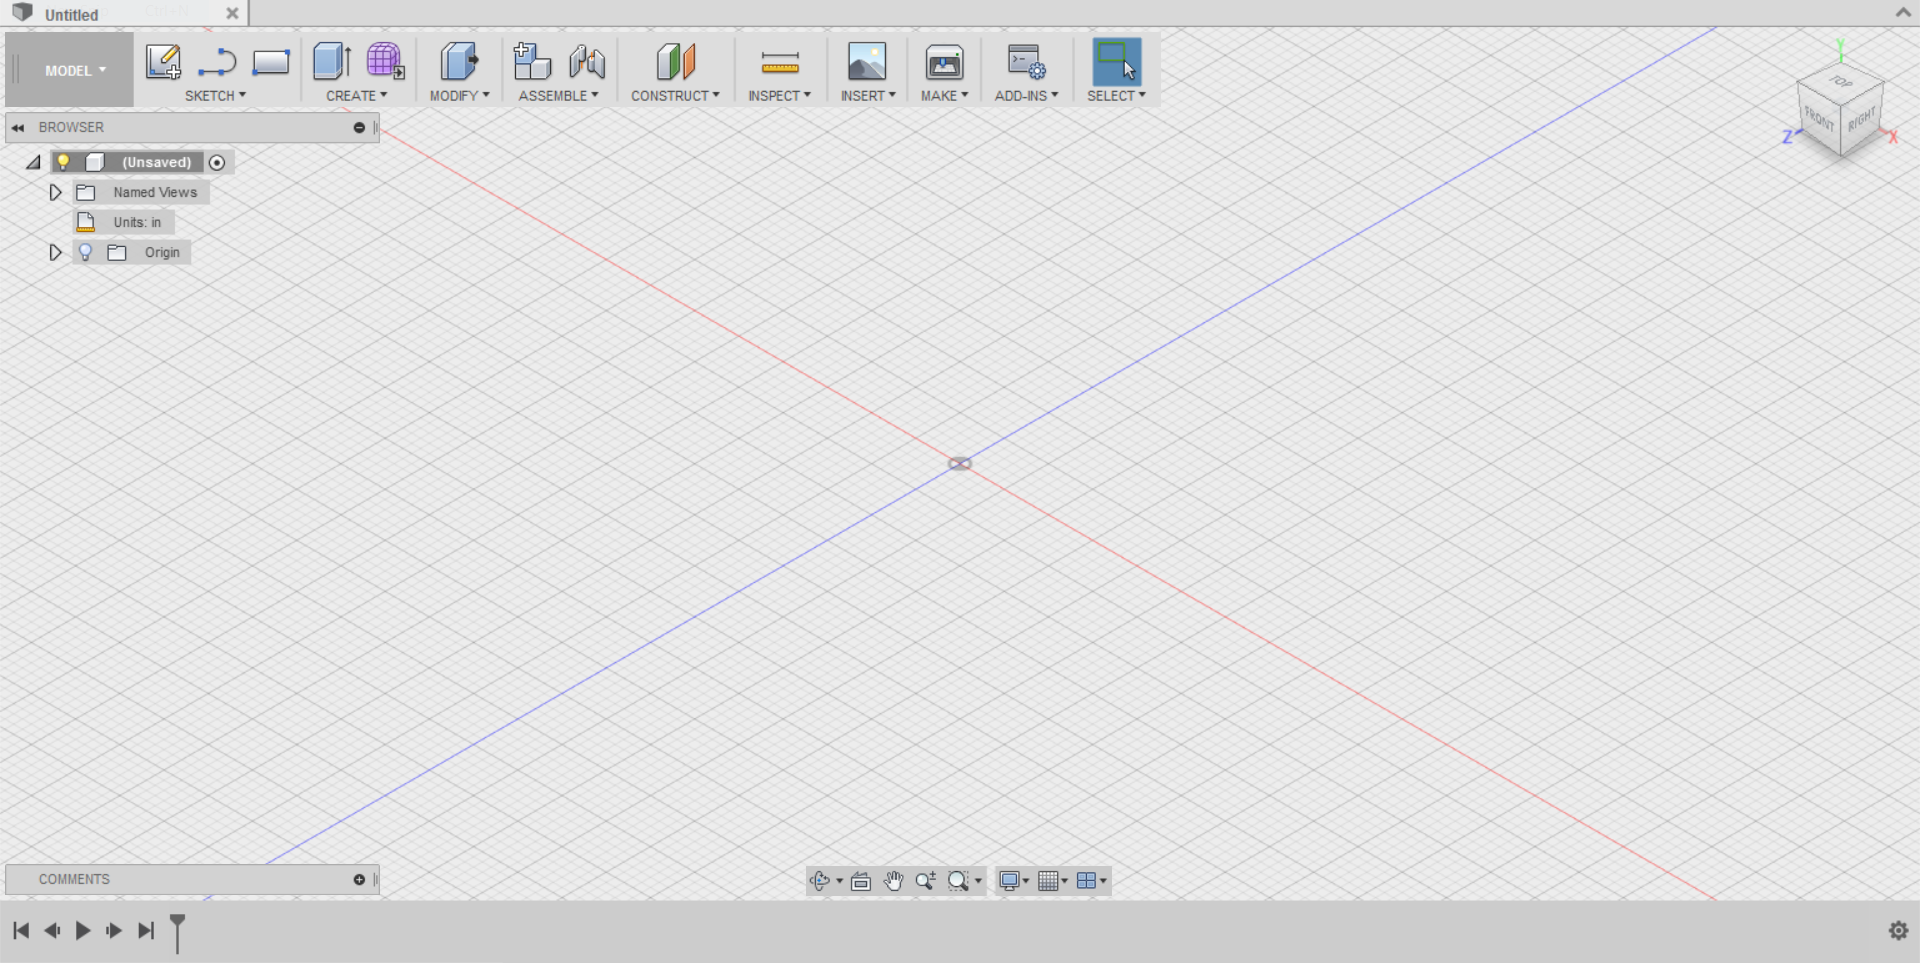Select the Pan hand icon
1920x963 pixels.
coord(893,881)
